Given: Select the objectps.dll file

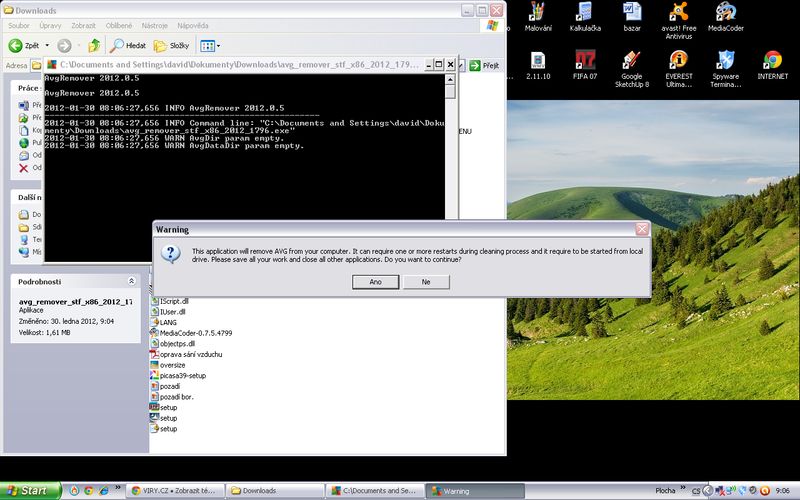Looking at the screenshot, I should 172,343.
